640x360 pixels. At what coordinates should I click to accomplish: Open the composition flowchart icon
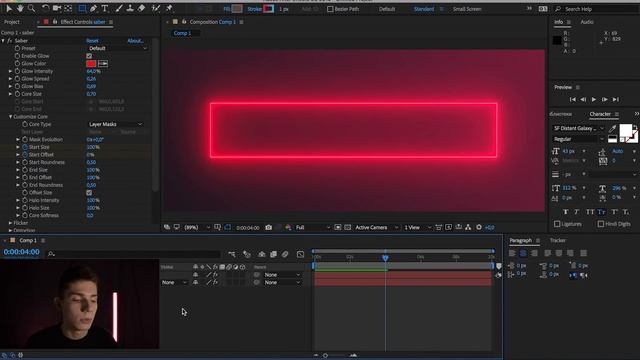pyautogui.click(x=468, y=227)
